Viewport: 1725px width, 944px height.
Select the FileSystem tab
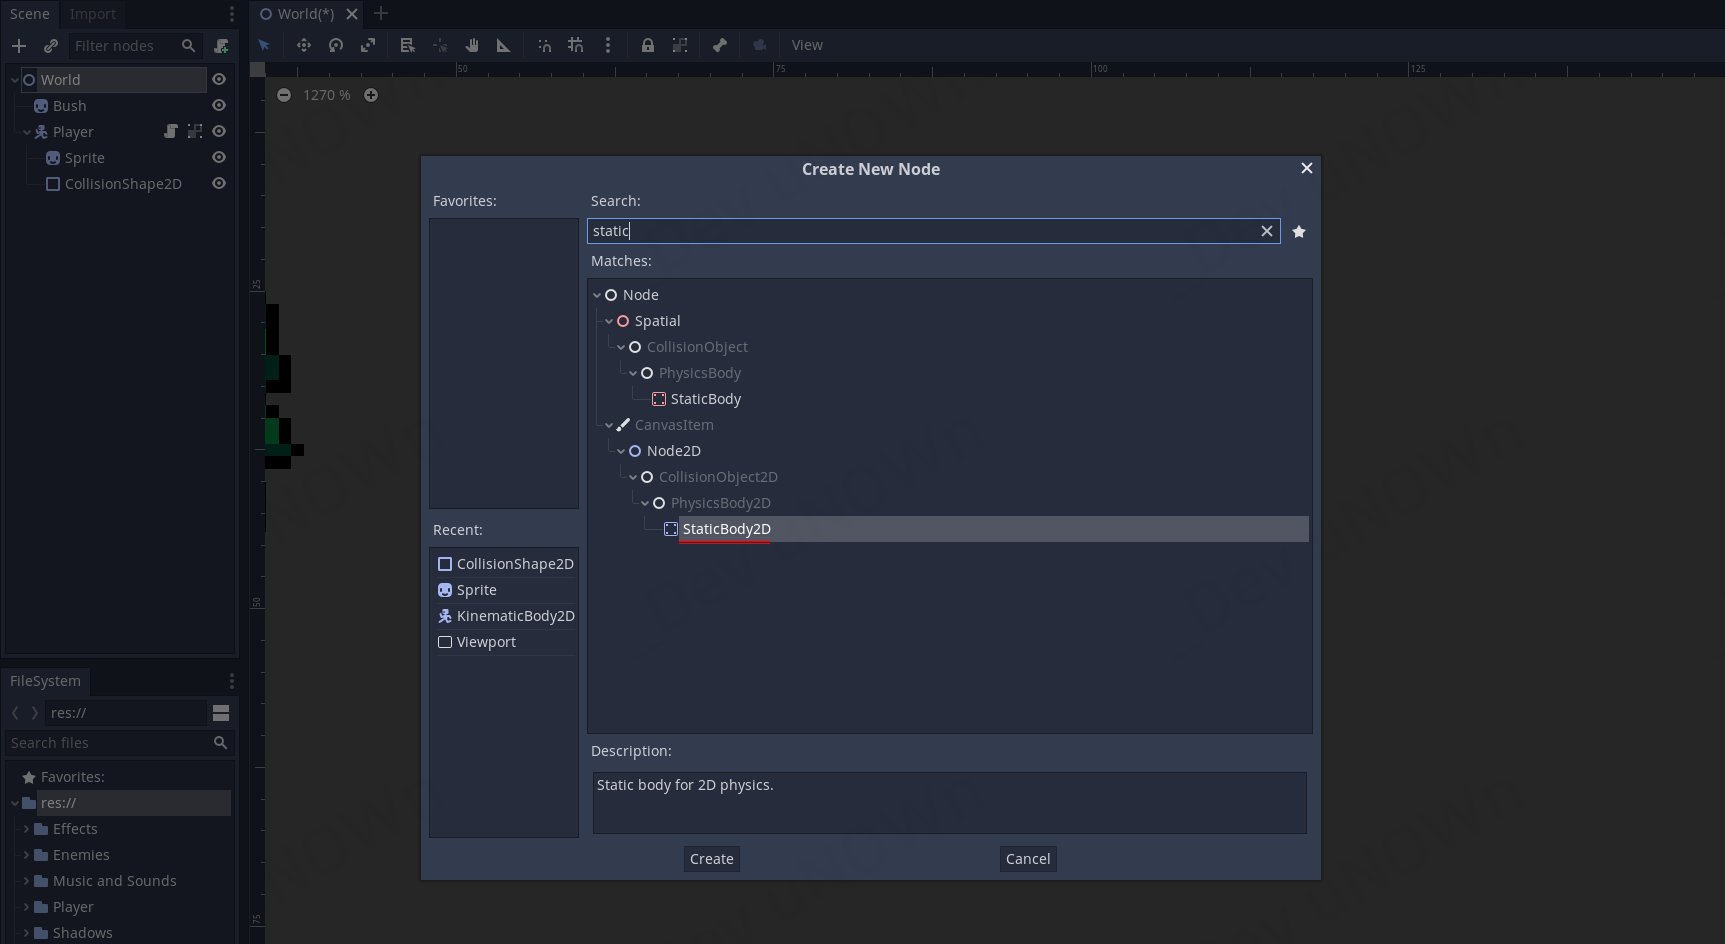pos(45,681)
